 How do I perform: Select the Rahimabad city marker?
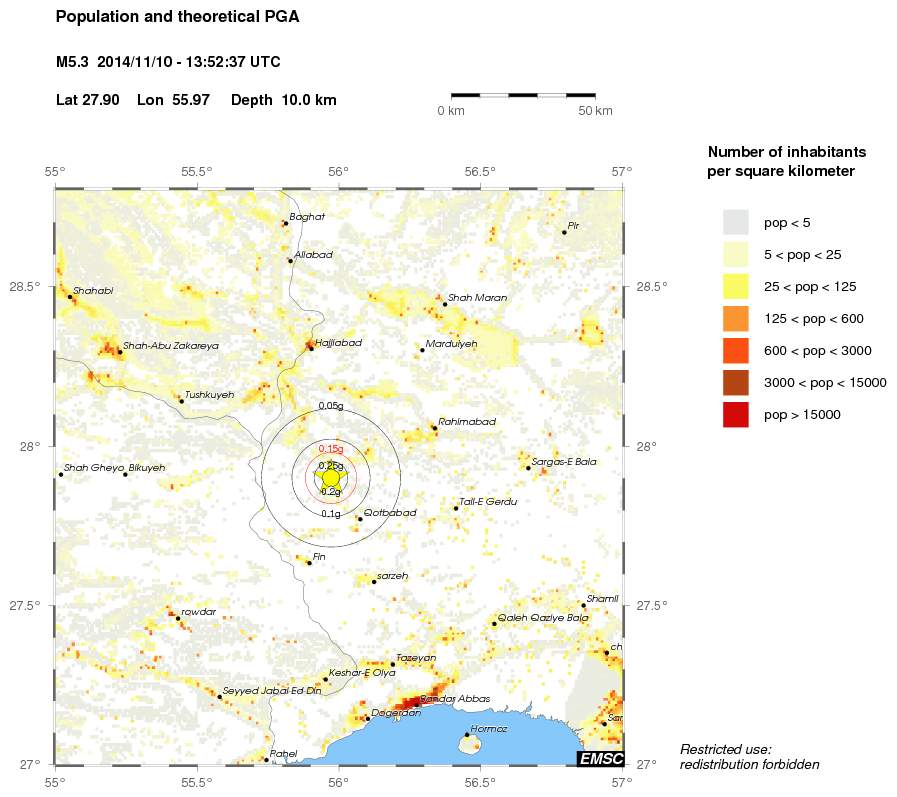pyautogui.click(x=434, y=428)
